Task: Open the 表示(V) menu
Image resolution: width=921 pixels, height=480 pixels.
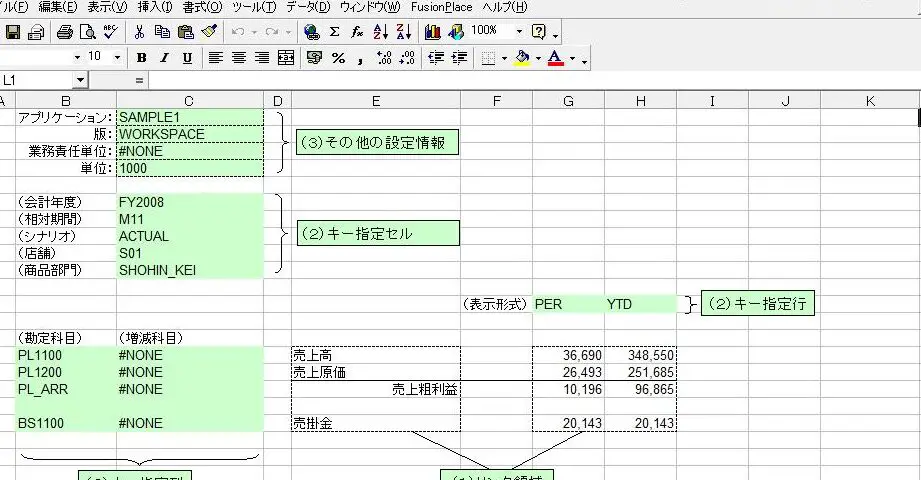Action: click(x=107, y=7)
